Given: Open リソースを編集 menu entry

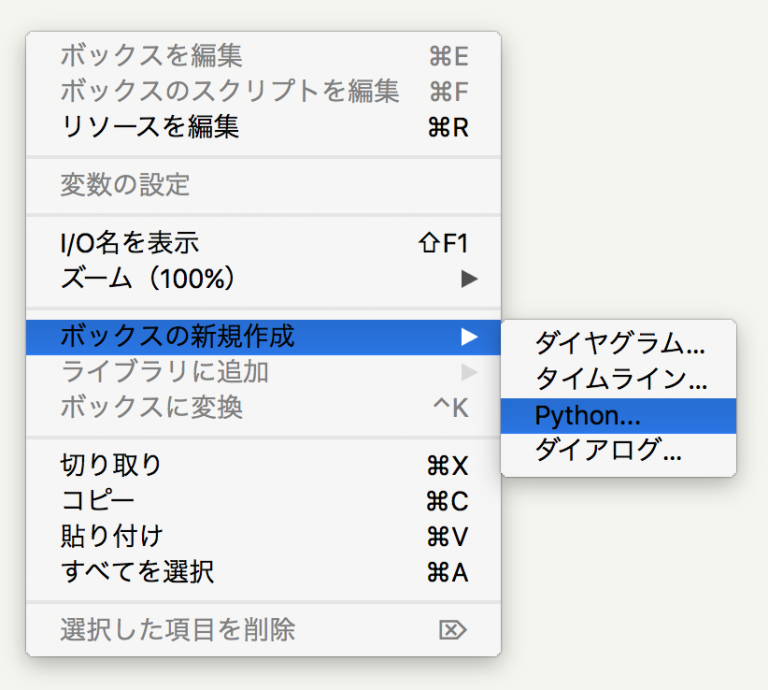Looking at the screenshot, I should [x=150, y=127].
